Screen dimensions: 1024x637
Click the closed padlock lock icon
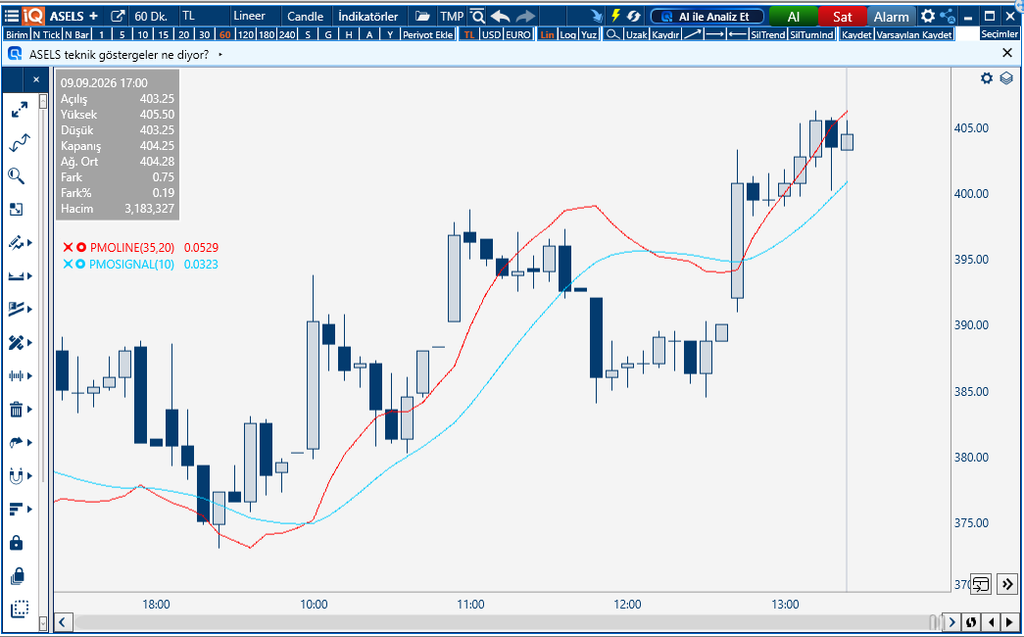tap(16, 543)
